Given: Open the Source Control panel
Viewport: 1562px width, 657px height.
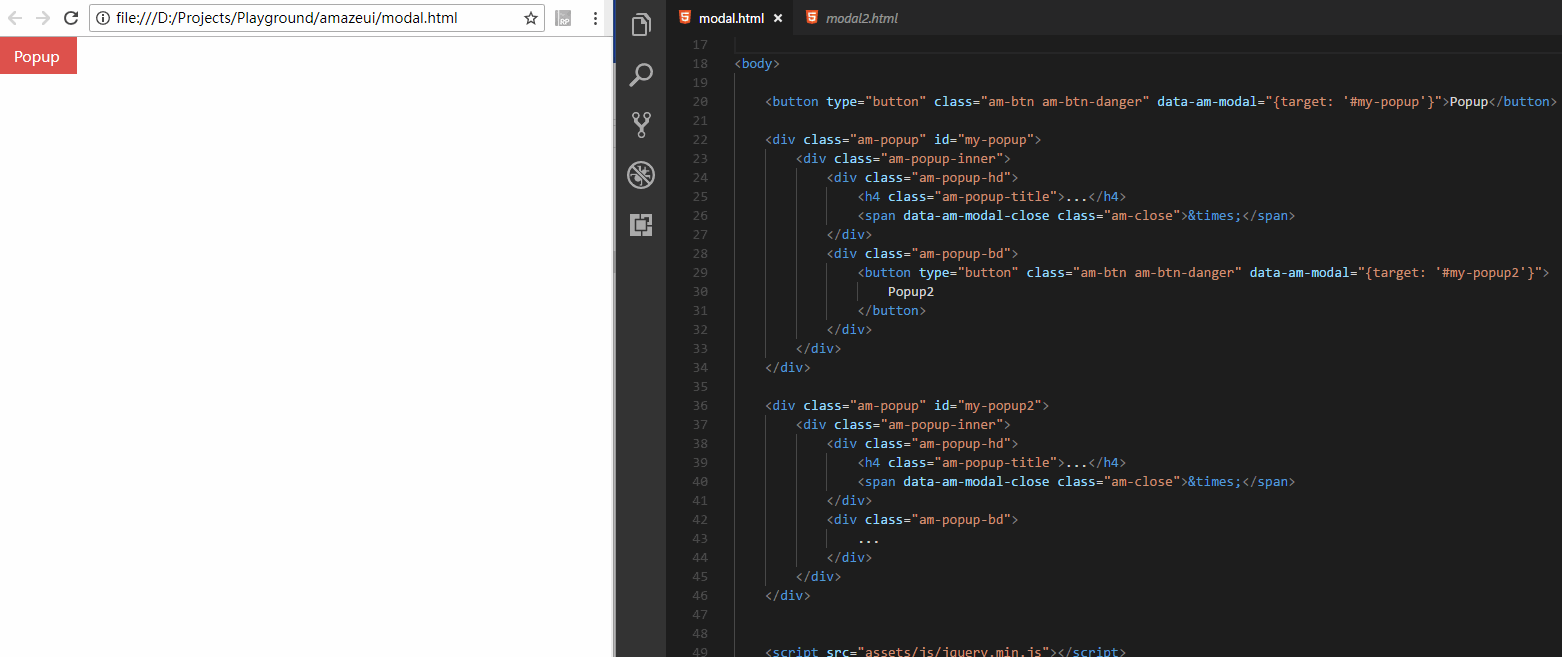Looking at the screenshot, I should [x=640, y=124].
